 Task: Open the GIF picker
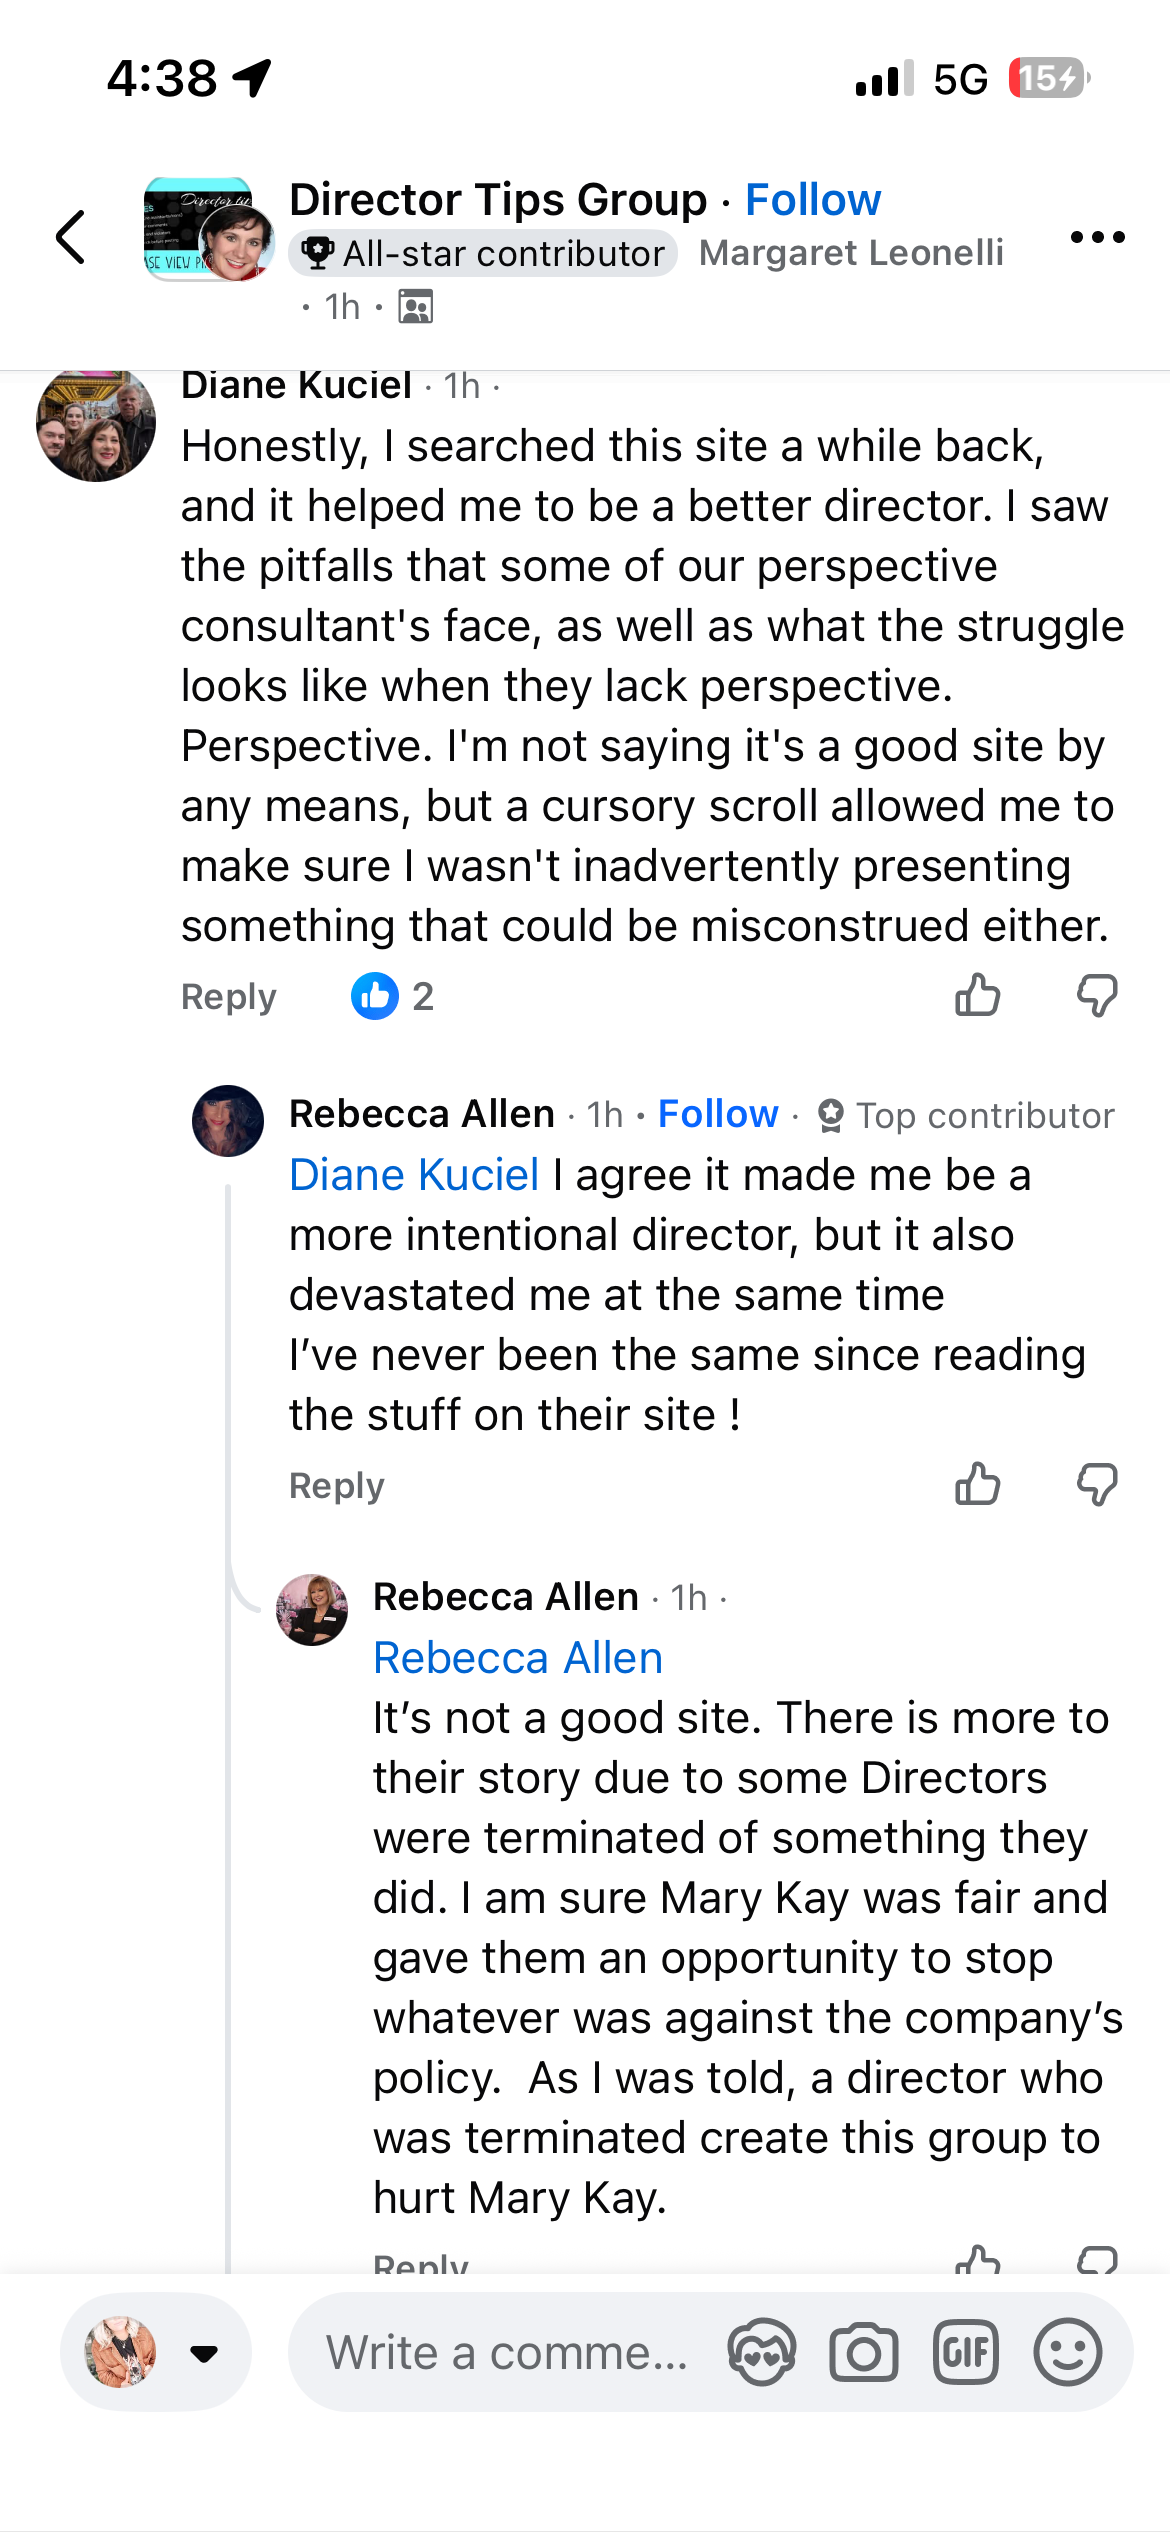click(x=965, y=2353)
